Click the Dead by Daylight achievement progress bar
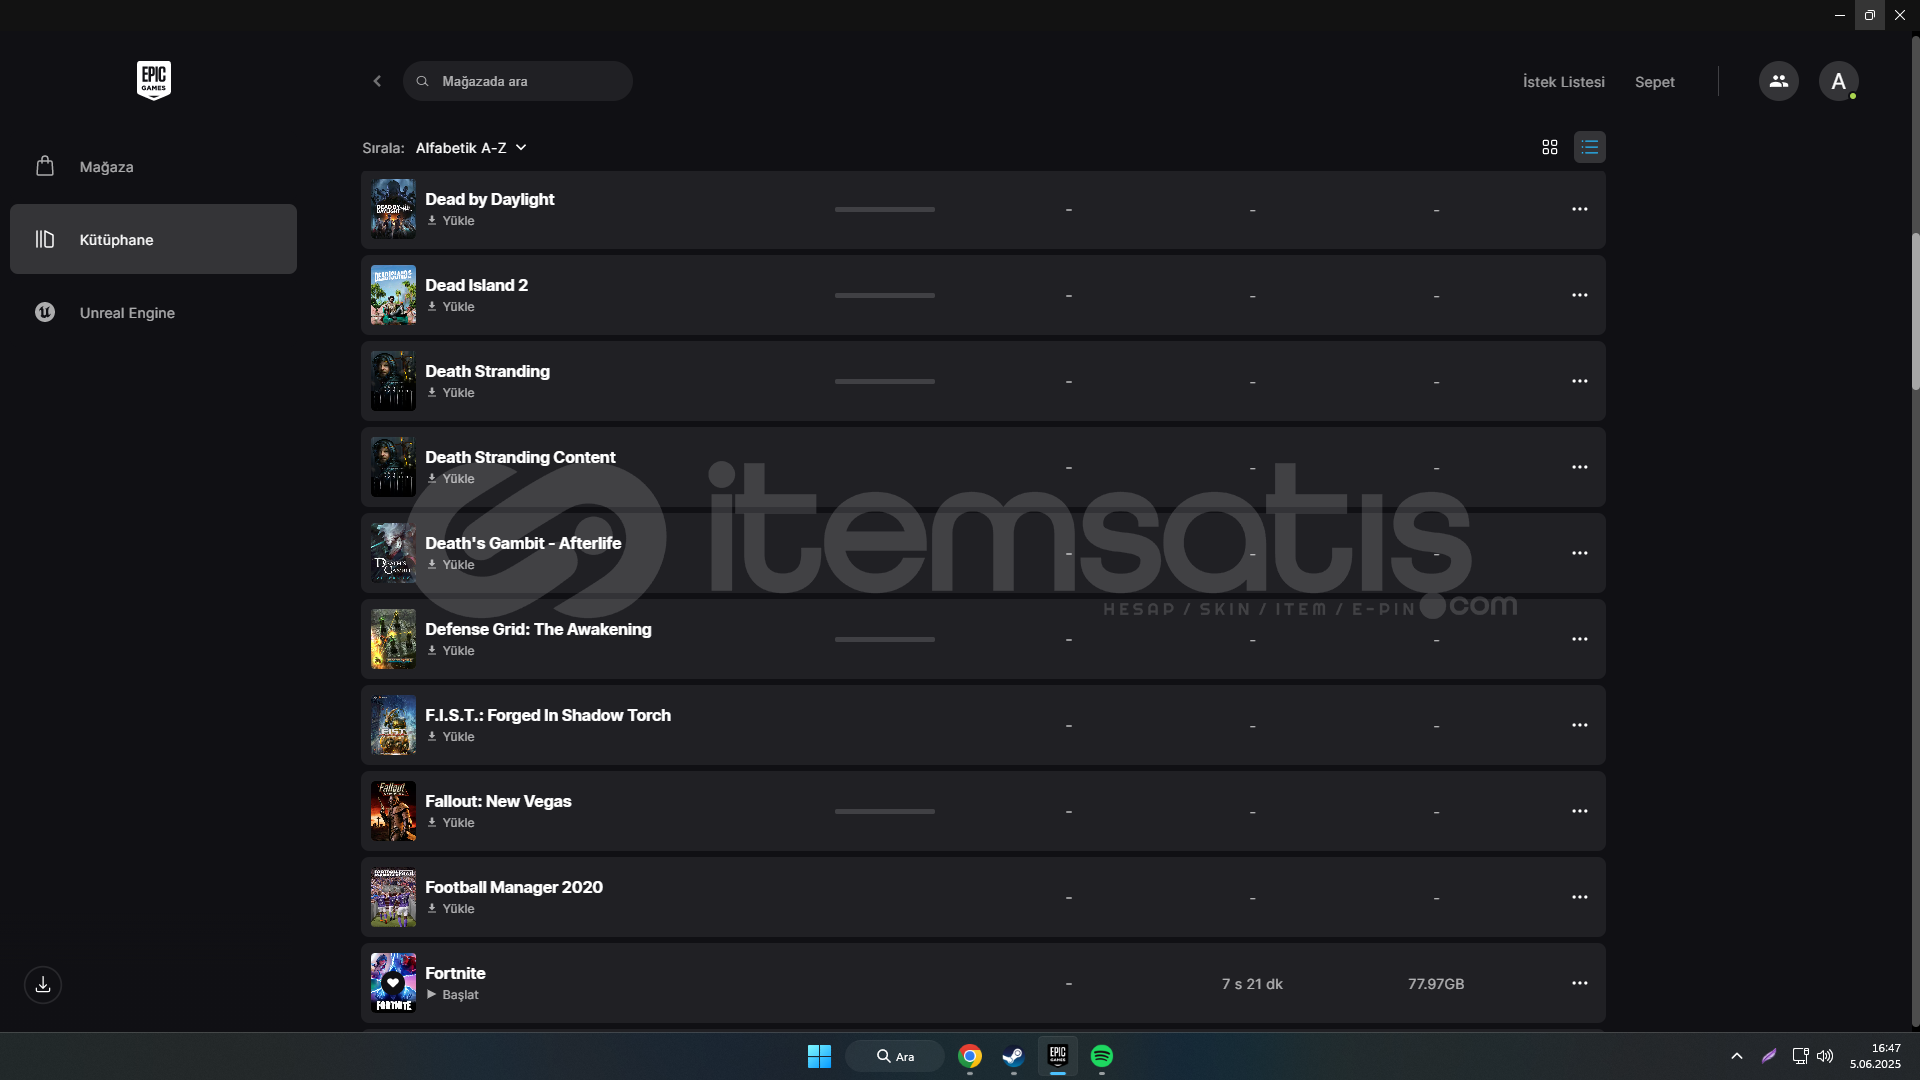The height and width of the screenshot is (1080, 1920). click(885, 210)
